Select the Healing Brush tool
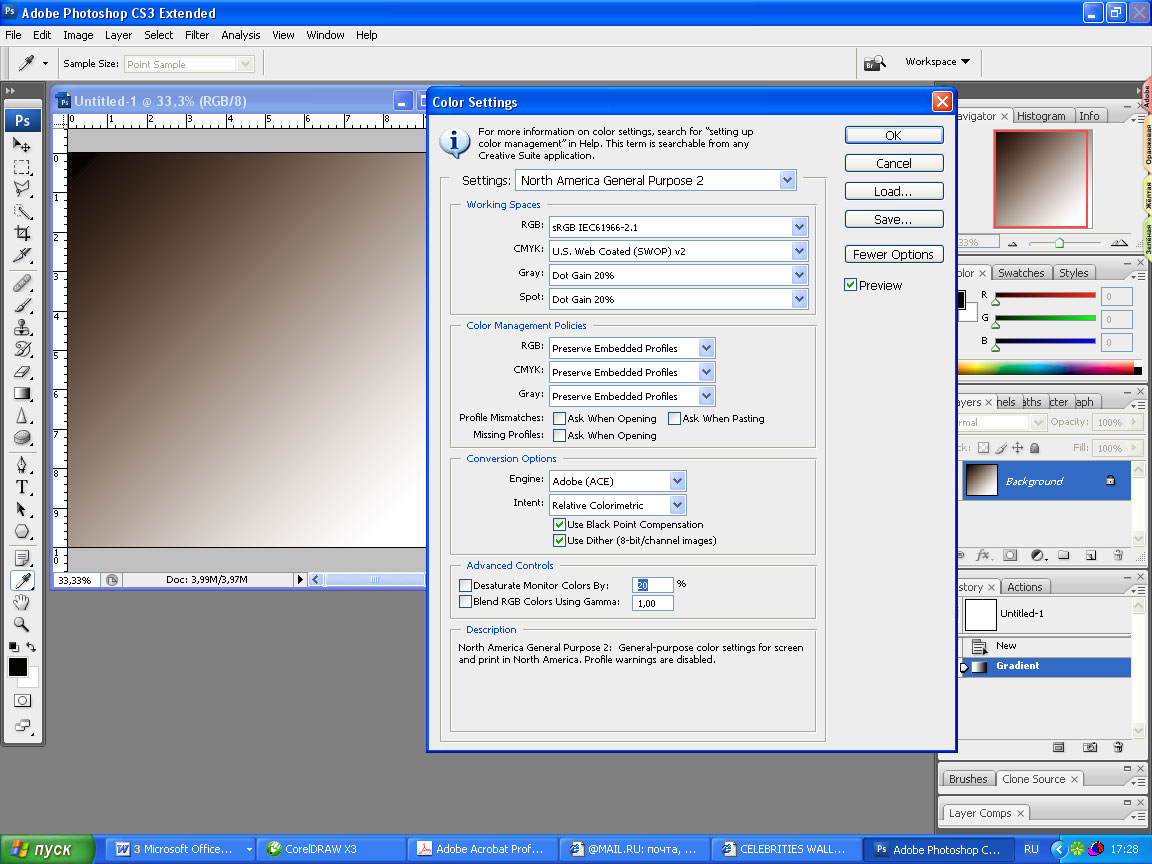The width and height of the screenshot is (1152, 864). (22, 283)
